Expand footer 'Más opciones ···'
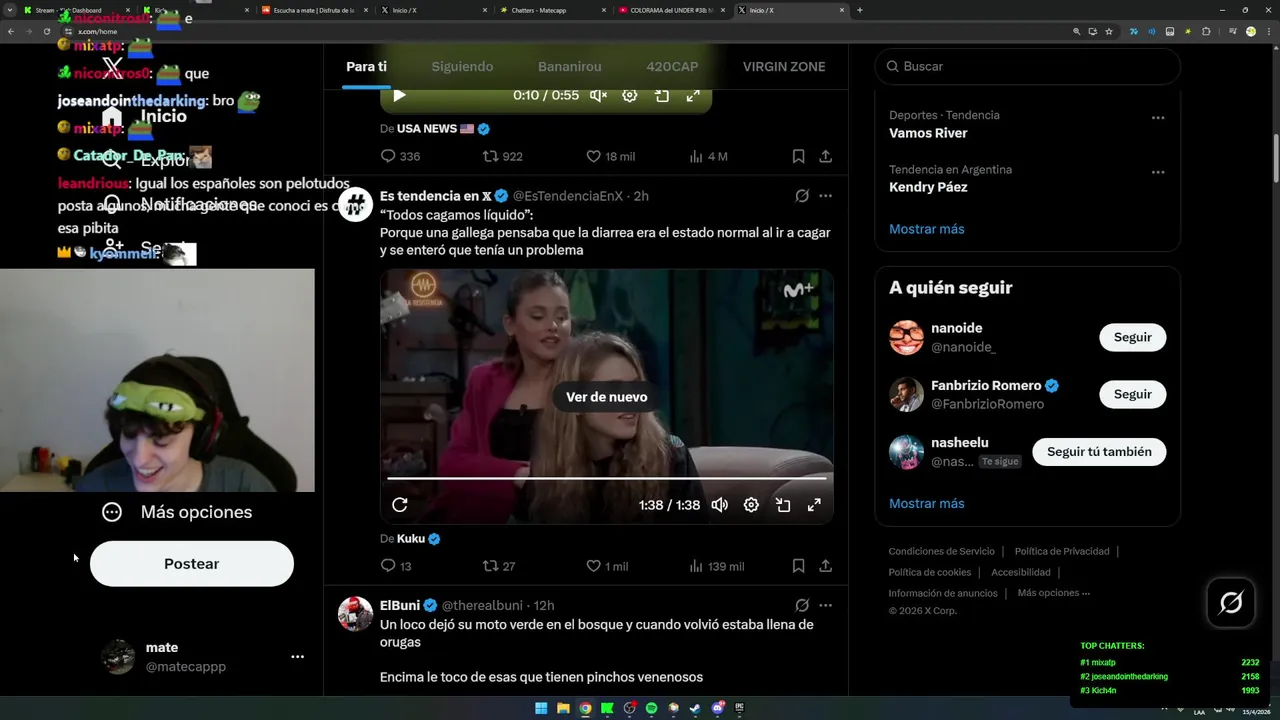This screenshot has height=720, width=1280. (x=1053, y=593)
